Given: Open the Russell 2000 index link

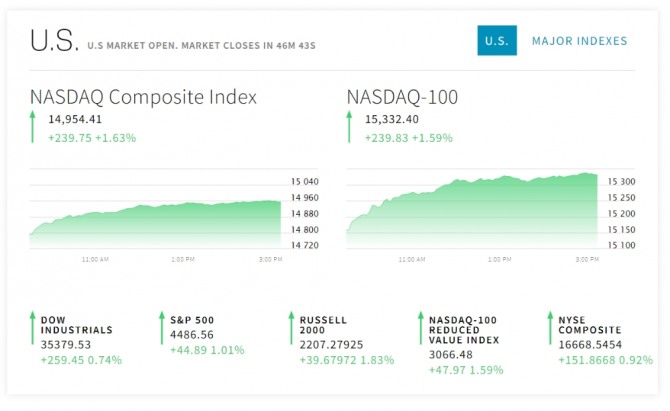Looking at the screenshot, I should tap(323, 324).
